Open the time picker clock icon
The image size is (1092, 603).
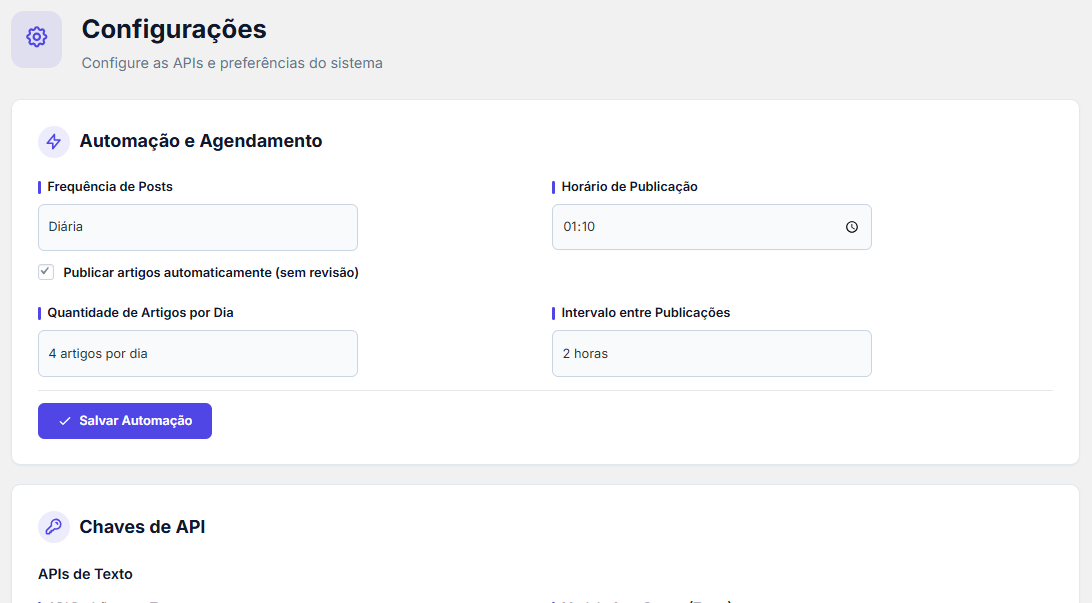pos(852,227)
